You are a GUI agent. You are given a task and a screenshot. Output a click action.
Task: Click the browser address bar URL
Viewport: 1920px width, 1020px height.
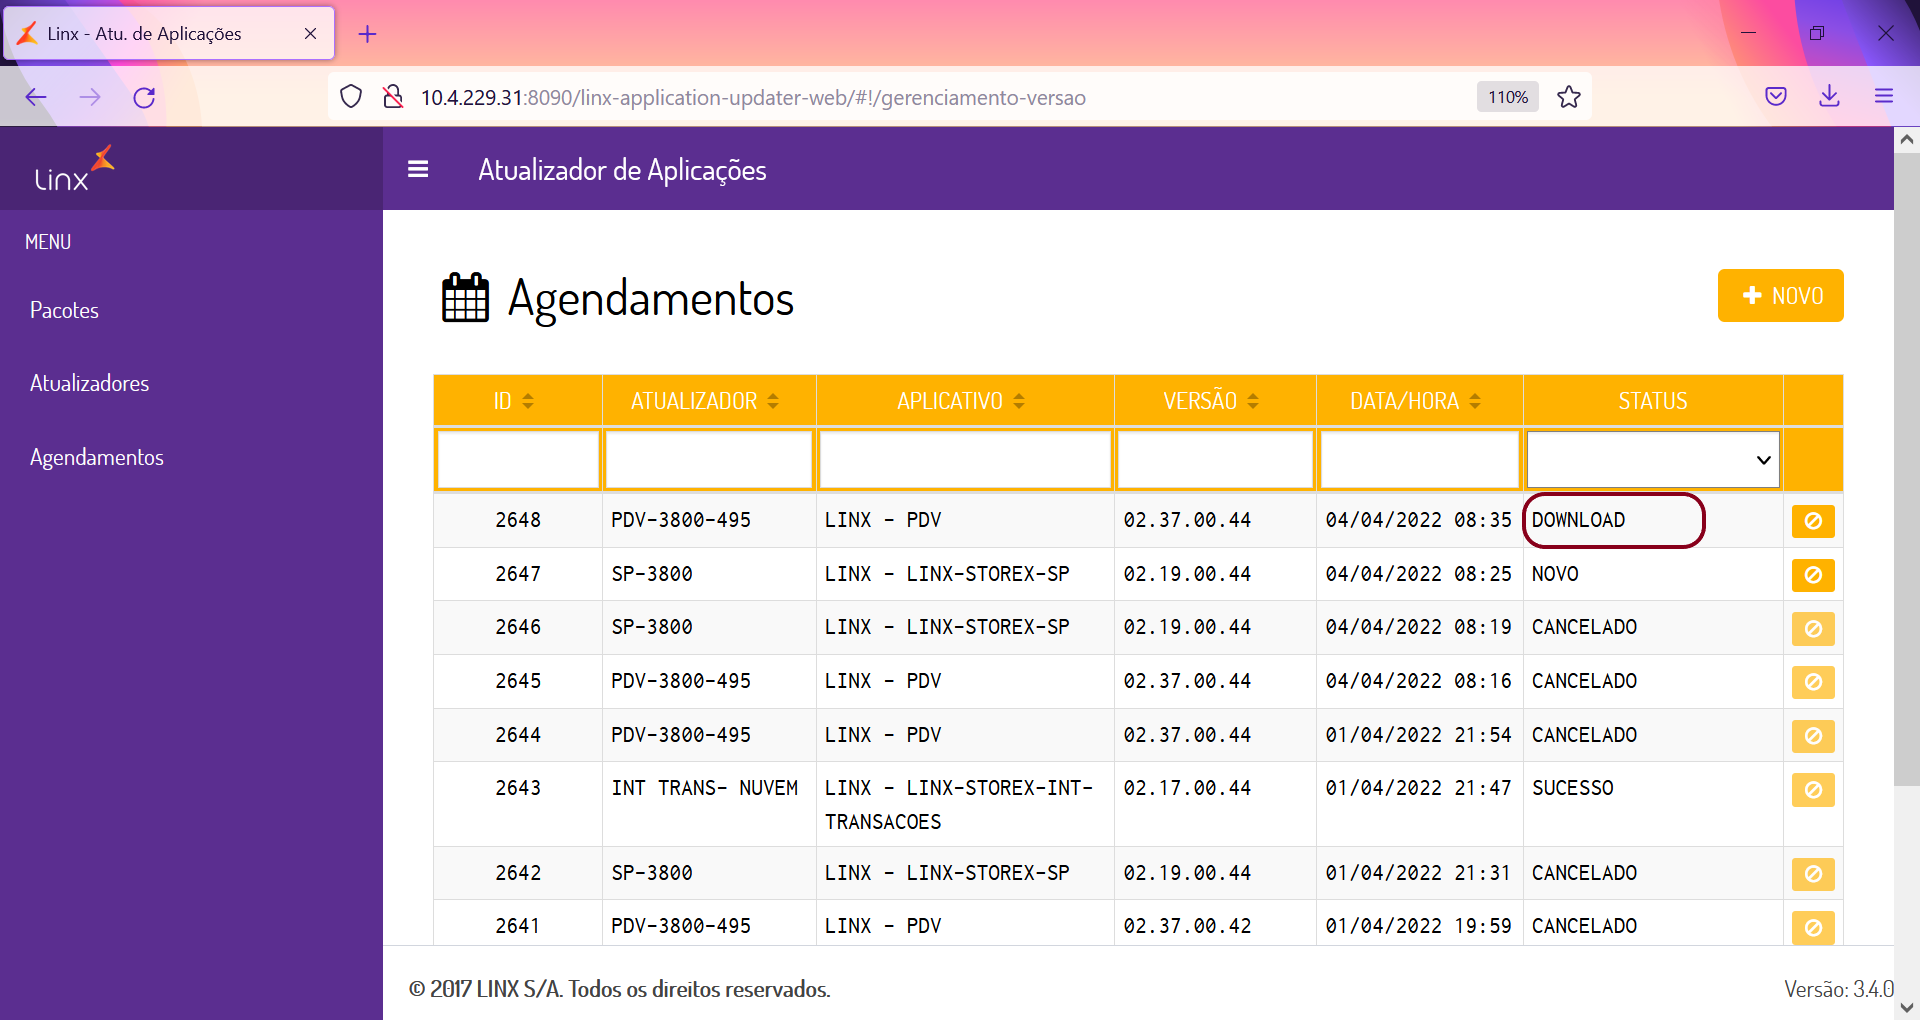753,97
